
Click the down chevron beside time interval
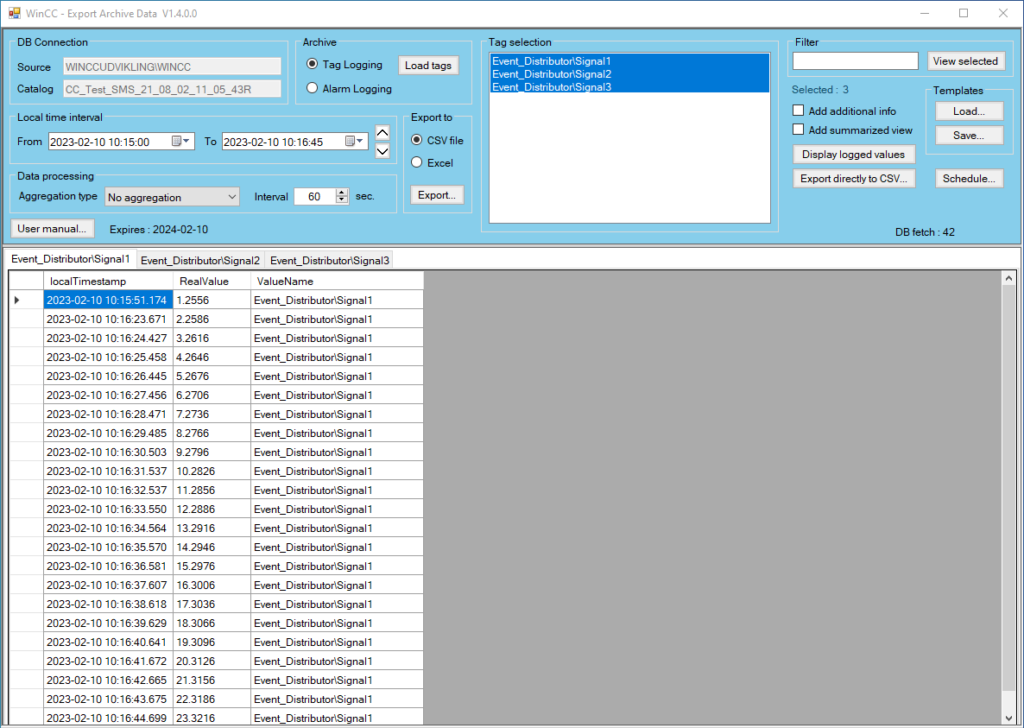[x=383, y=151]
